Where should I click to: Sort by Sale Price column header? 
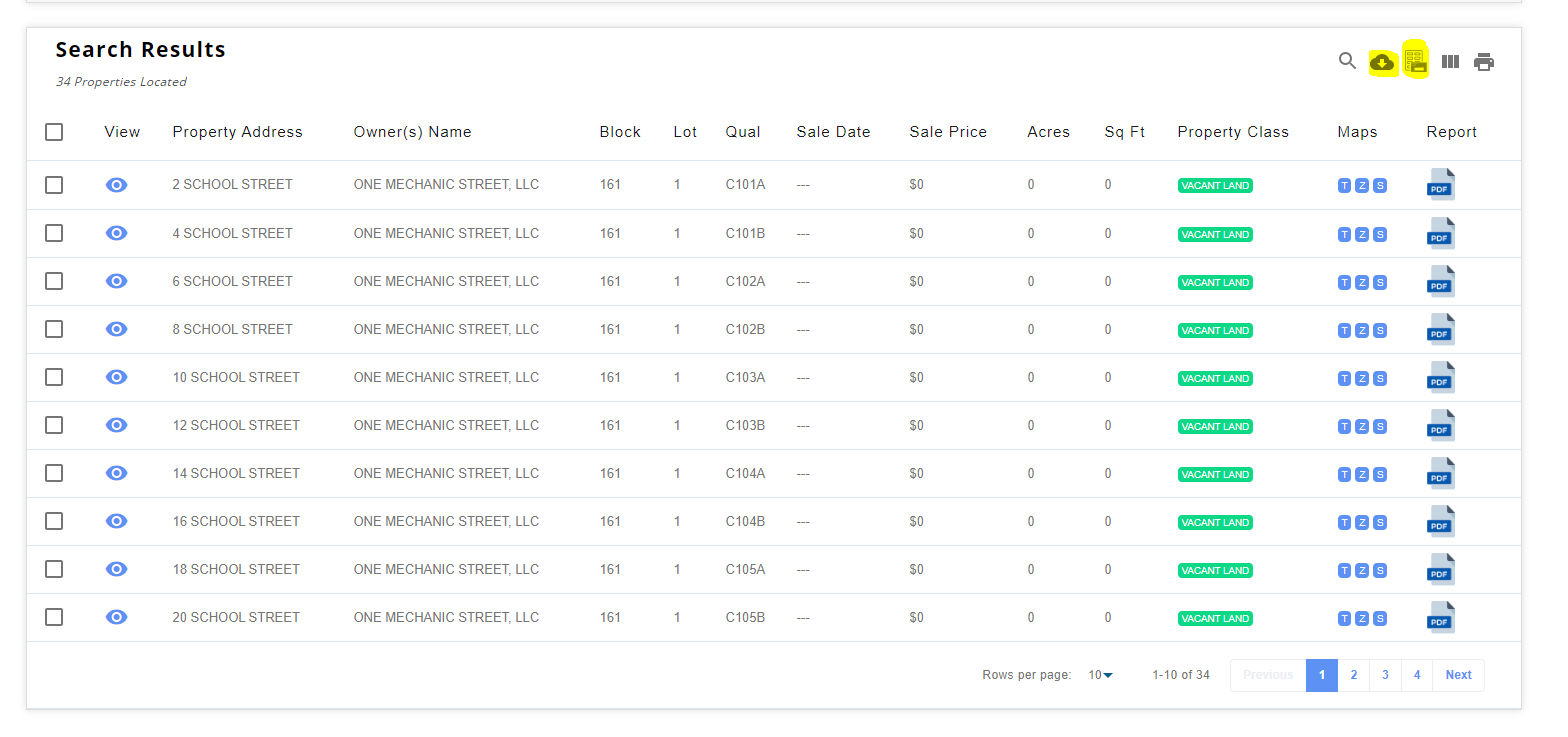[x=948, y=132]
